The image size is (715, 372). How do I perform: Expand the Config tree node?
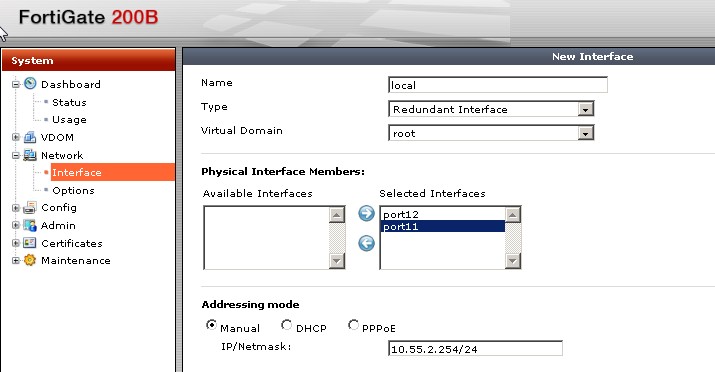point(16,208)
